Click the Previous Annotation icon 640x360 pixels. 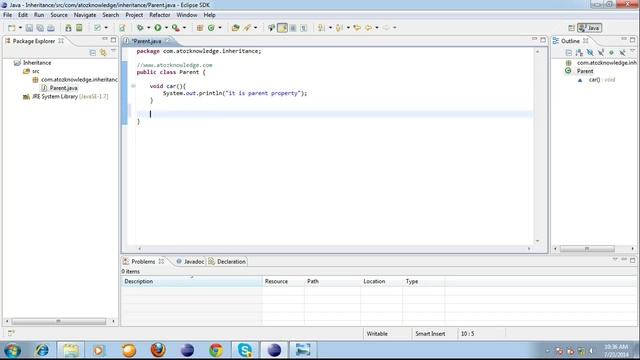339,28
